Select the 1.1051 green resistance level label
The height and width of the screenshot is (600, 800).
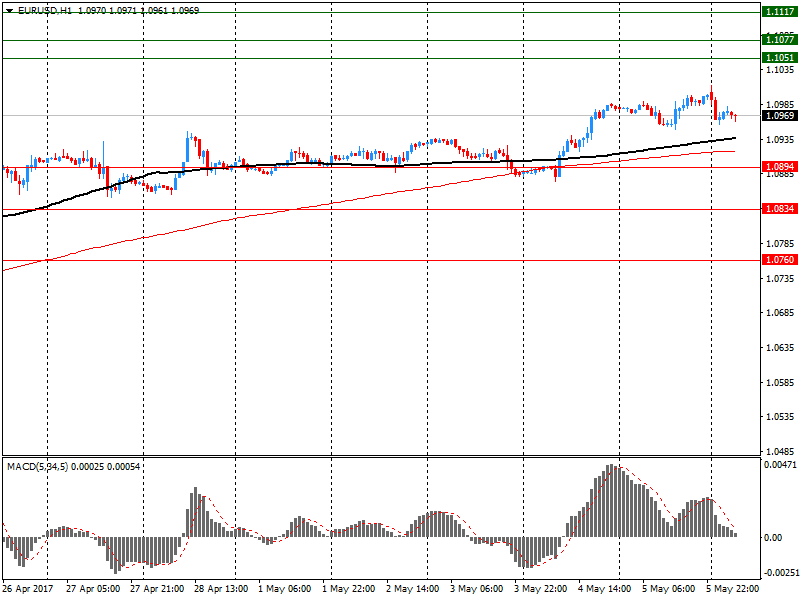[780, 58]
